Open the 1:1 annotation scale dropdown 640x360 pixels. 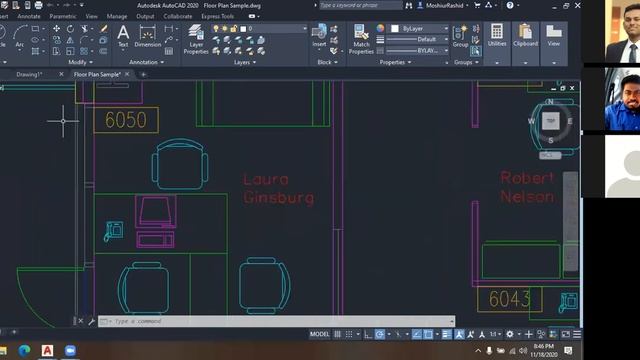click(x=495, y=334)
